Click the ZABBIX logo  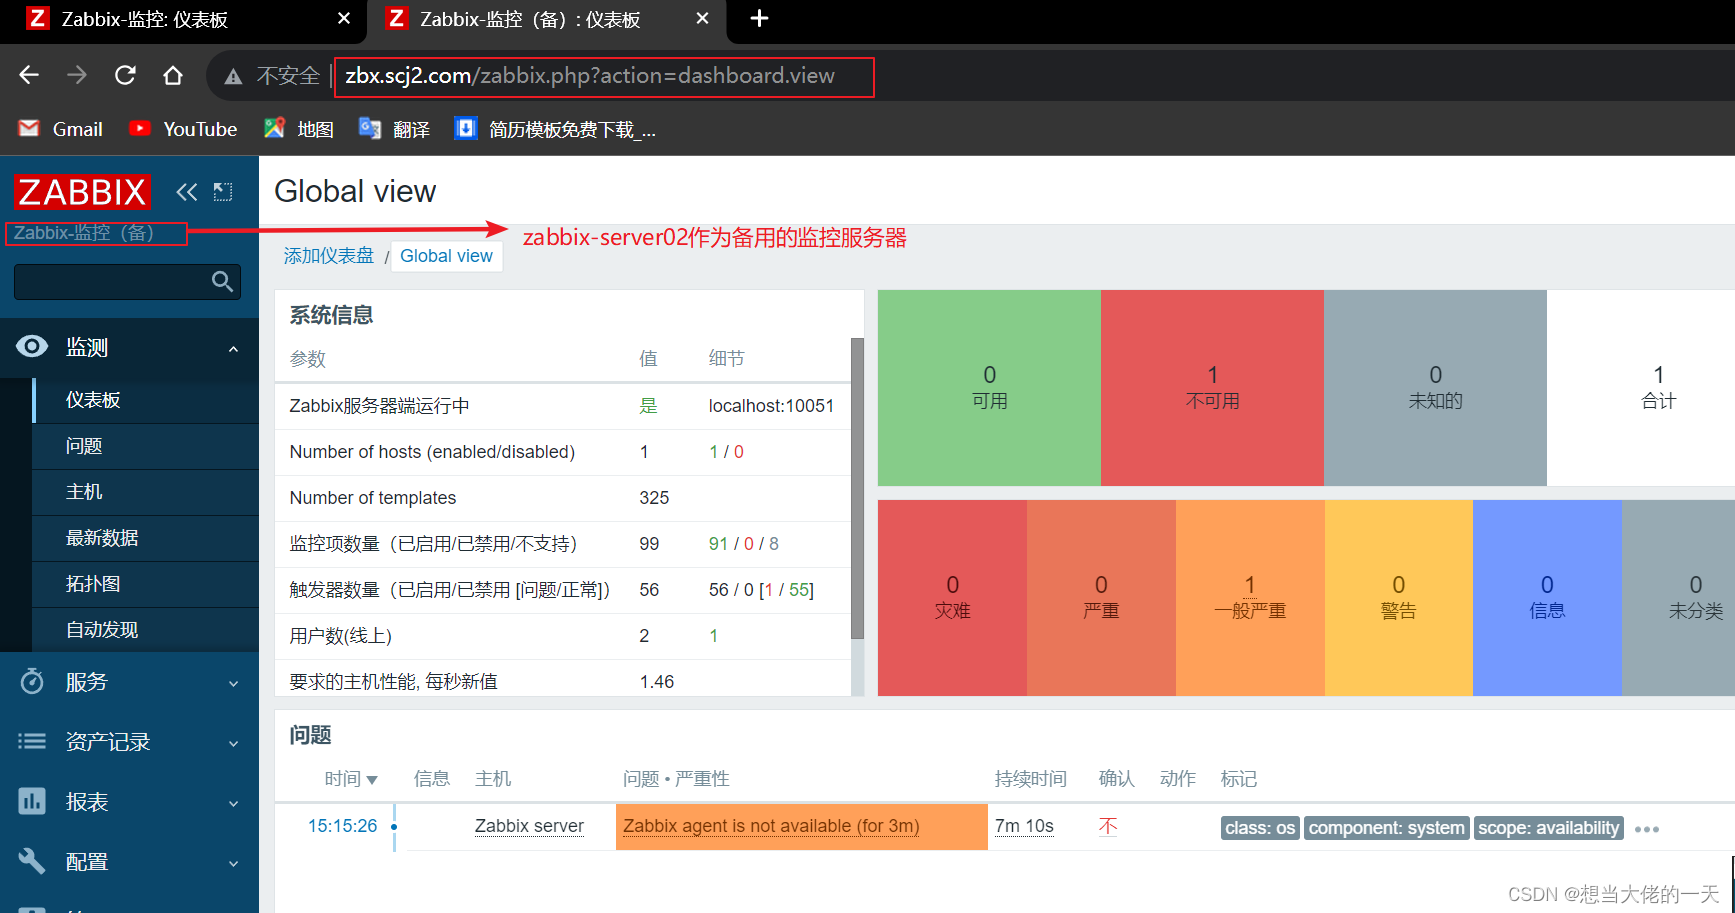[x=82, y=191]
